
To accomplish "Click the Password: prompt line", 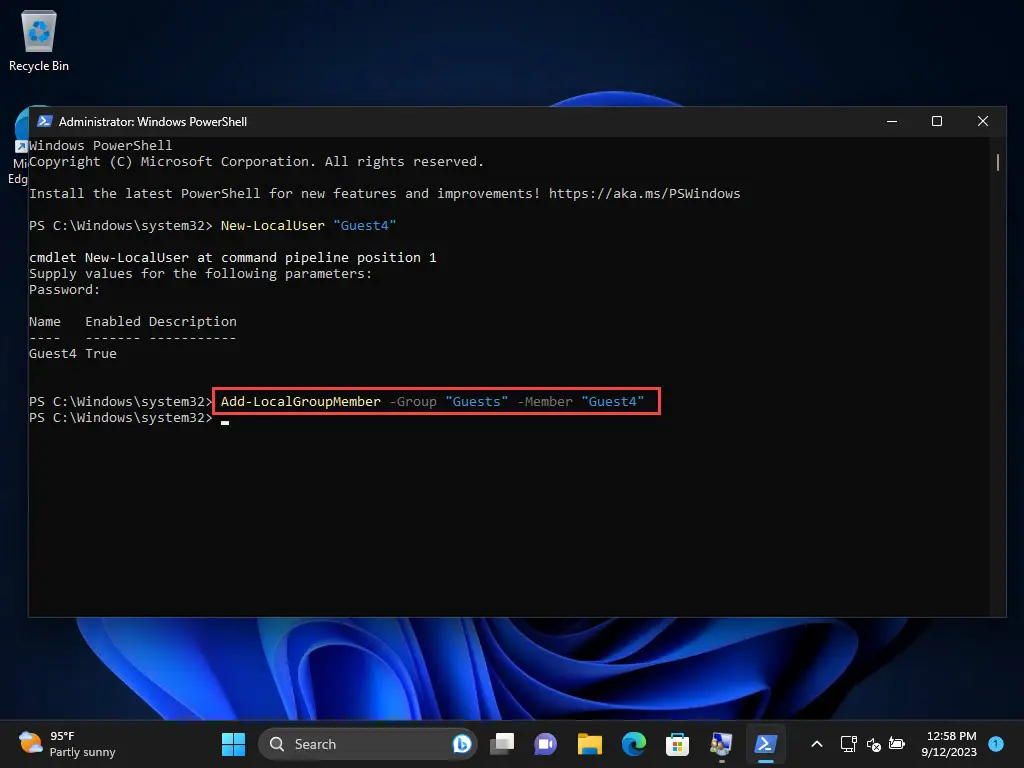I will pyautogui.click(x=65, y=289).
